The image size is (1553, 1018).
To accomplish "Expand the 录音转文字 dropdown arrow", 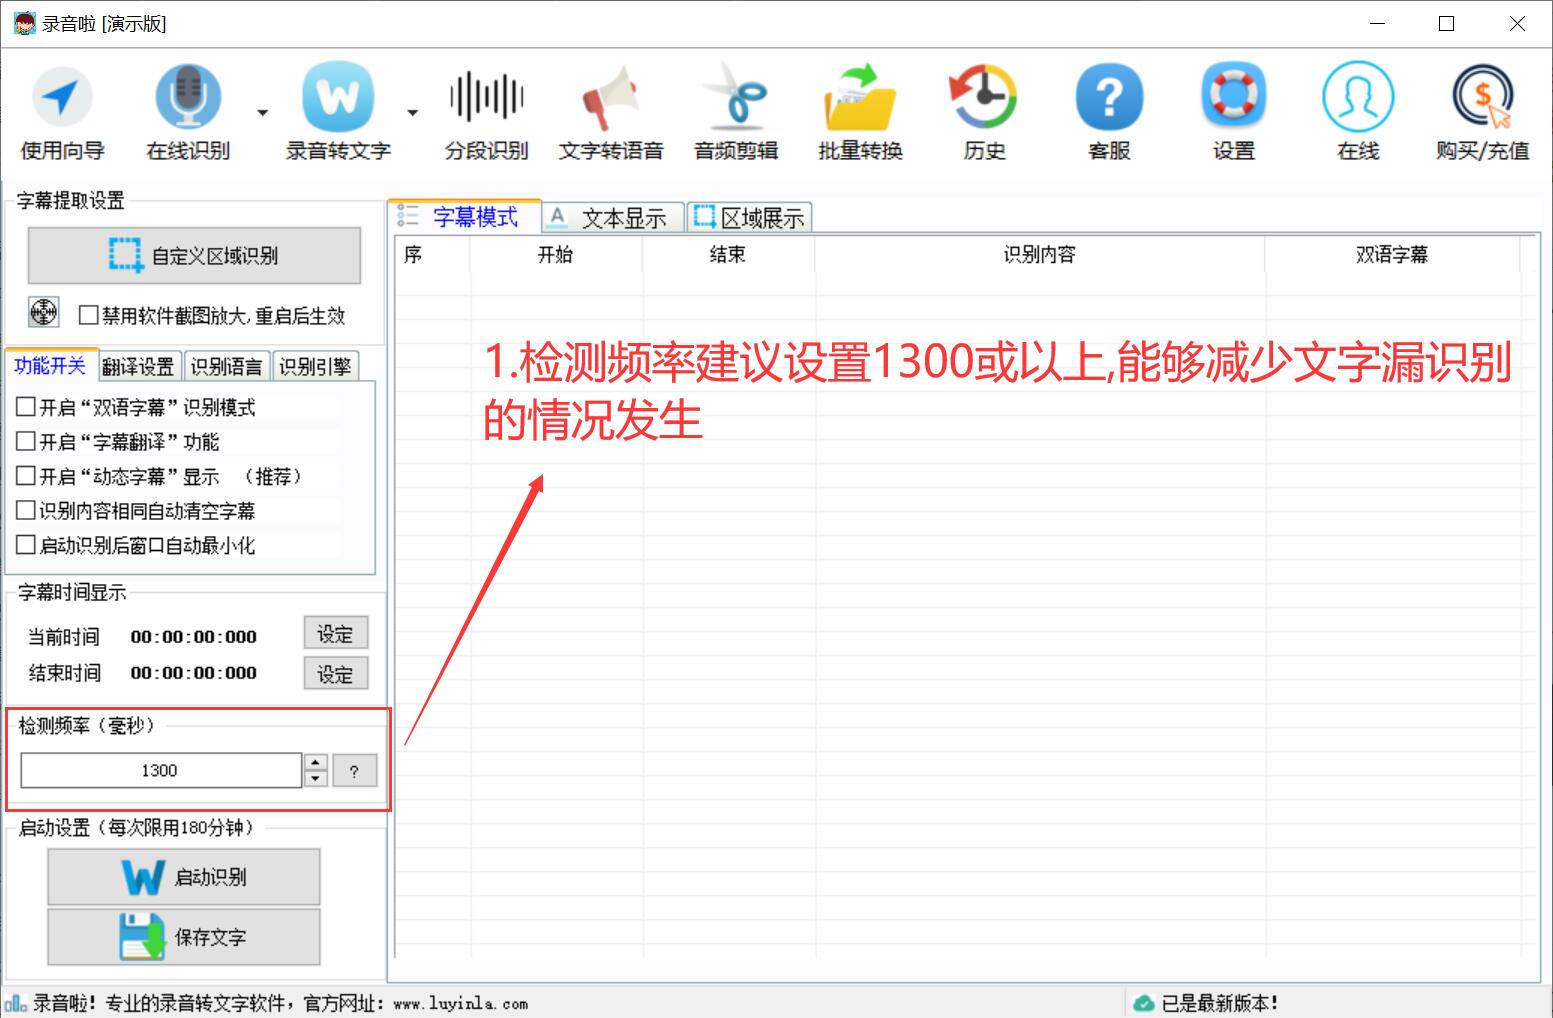I will click(412, 113).
